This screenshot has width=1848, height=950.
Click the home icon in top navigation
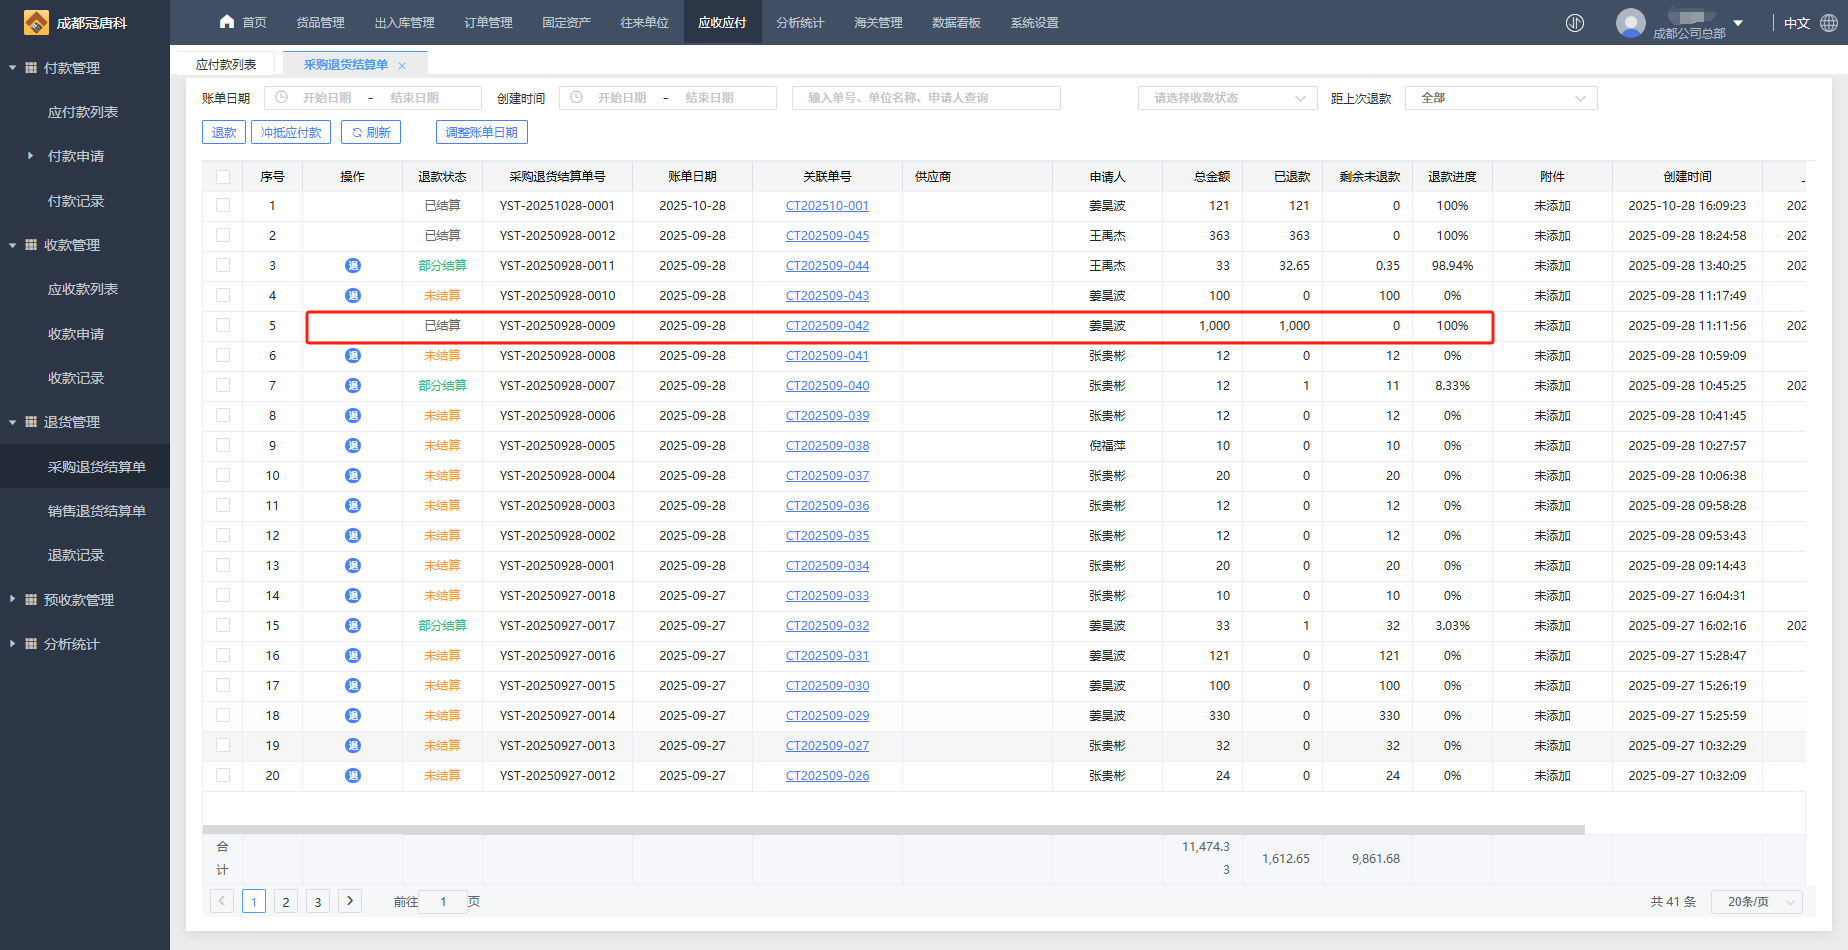[227, 22]
